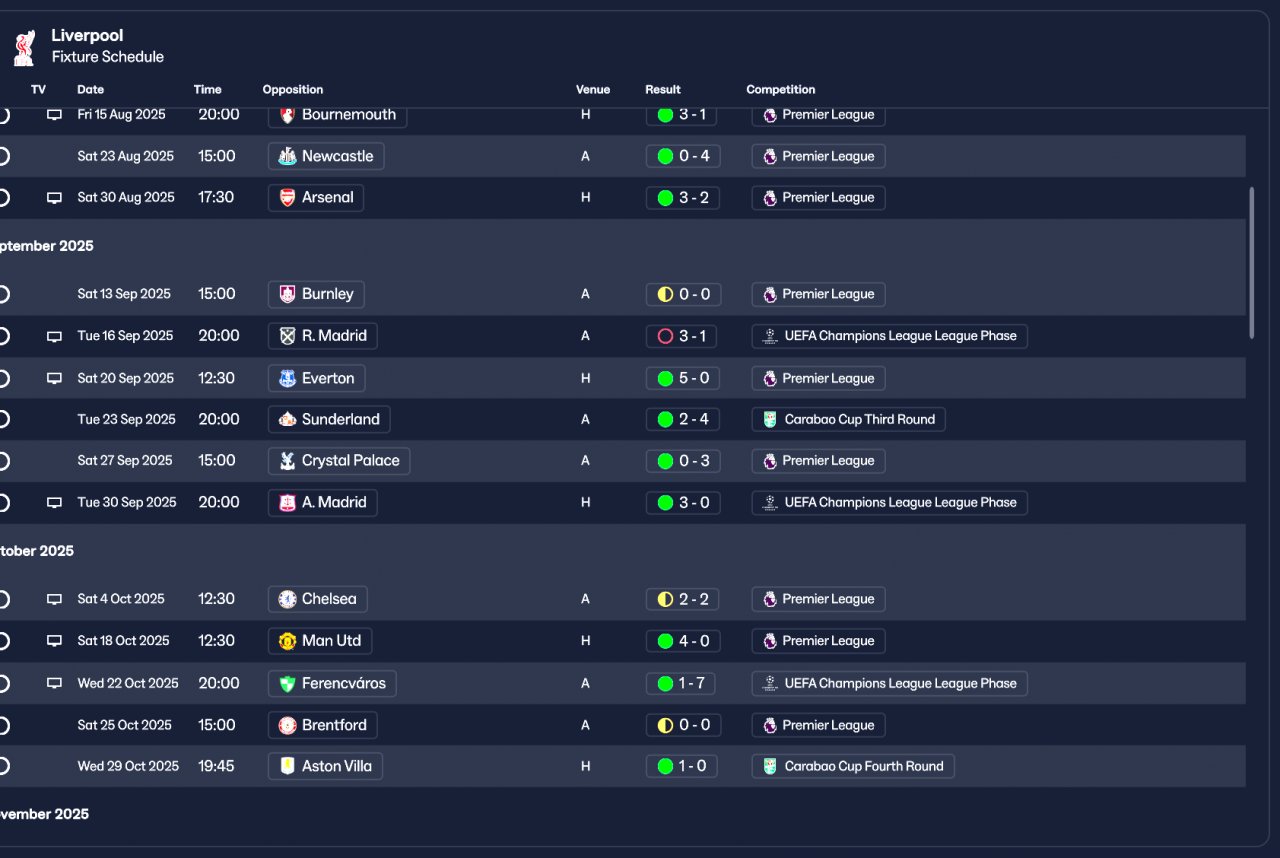View the 3 - 0 result against A. Madrid
Viewport: 1280px width, 858px height.
(x=683, y=503)
